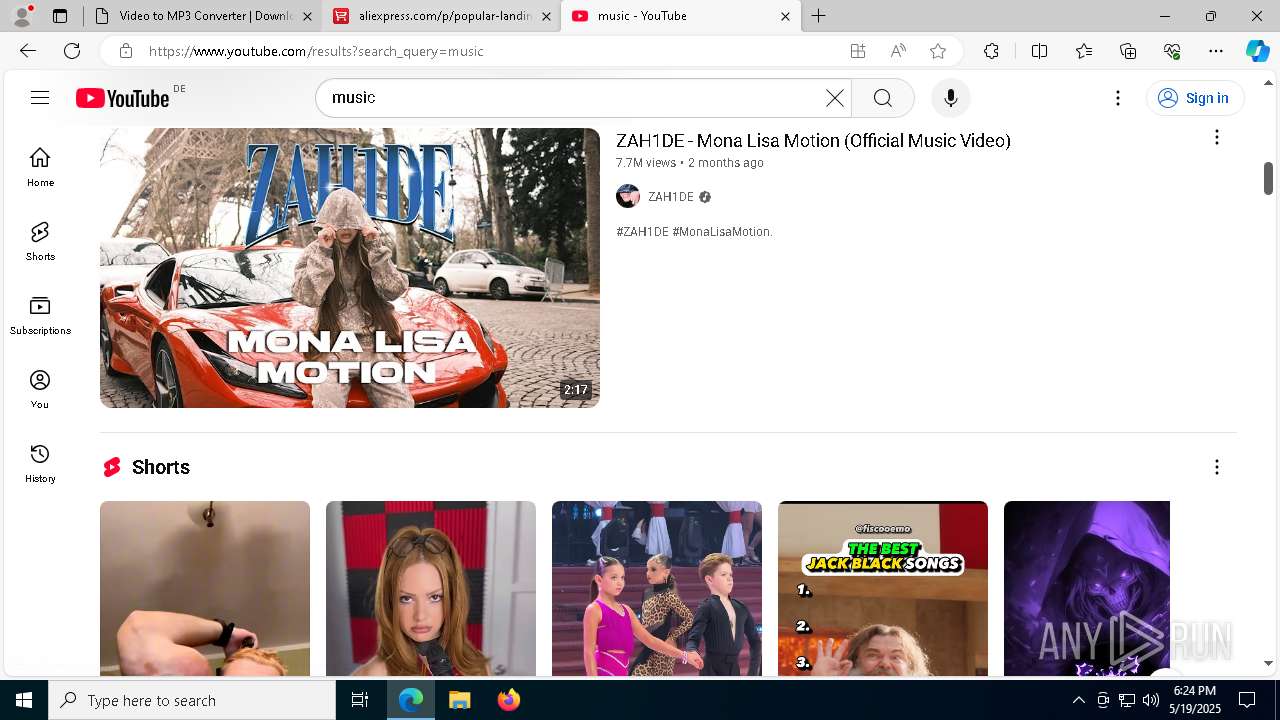
Task: Open the #MonaLisaMotion hashtag
Action: (722, 232)
